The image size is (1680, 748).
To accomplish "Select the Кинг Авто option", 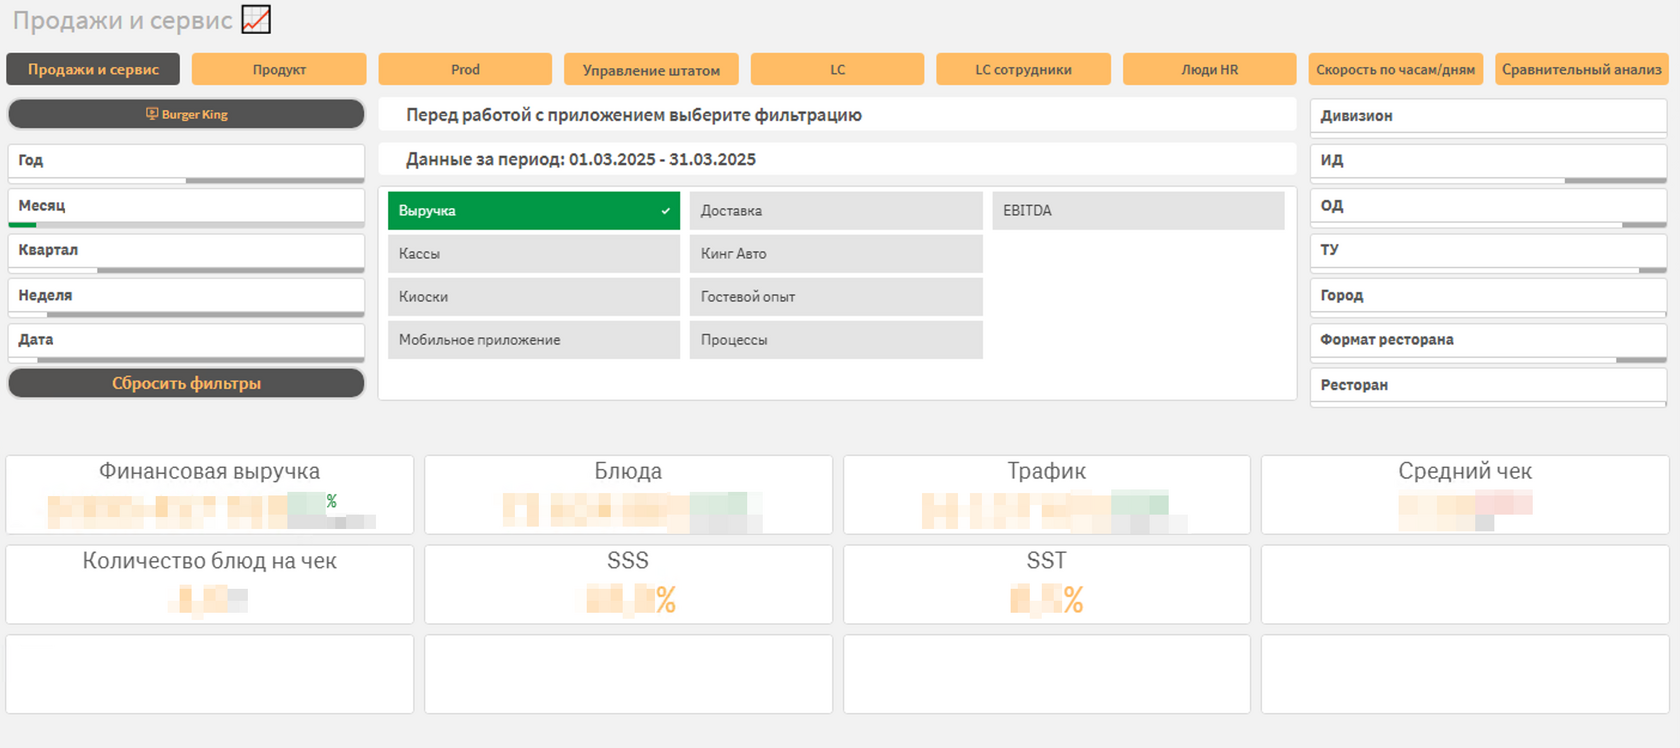I will point(836,254).
